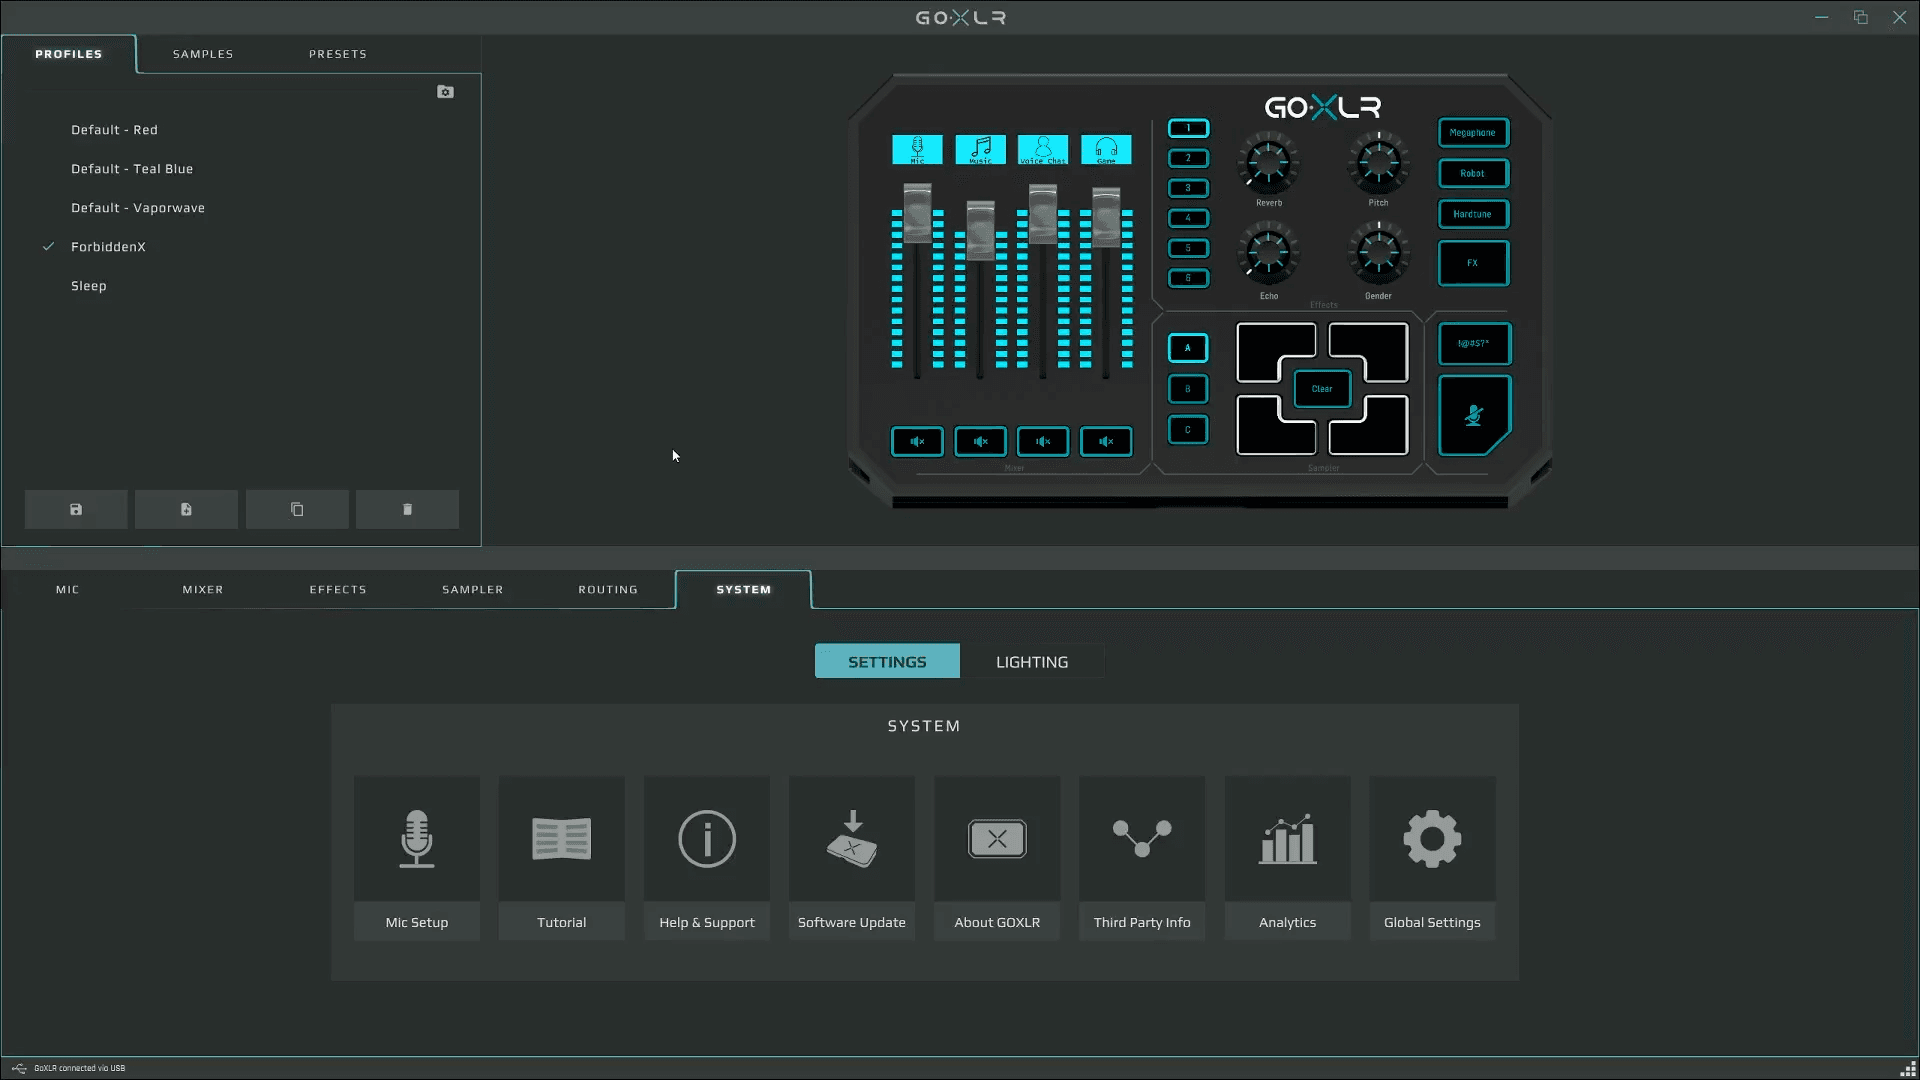
Task: Select effects preset button 4
Action: point(1188,218)
